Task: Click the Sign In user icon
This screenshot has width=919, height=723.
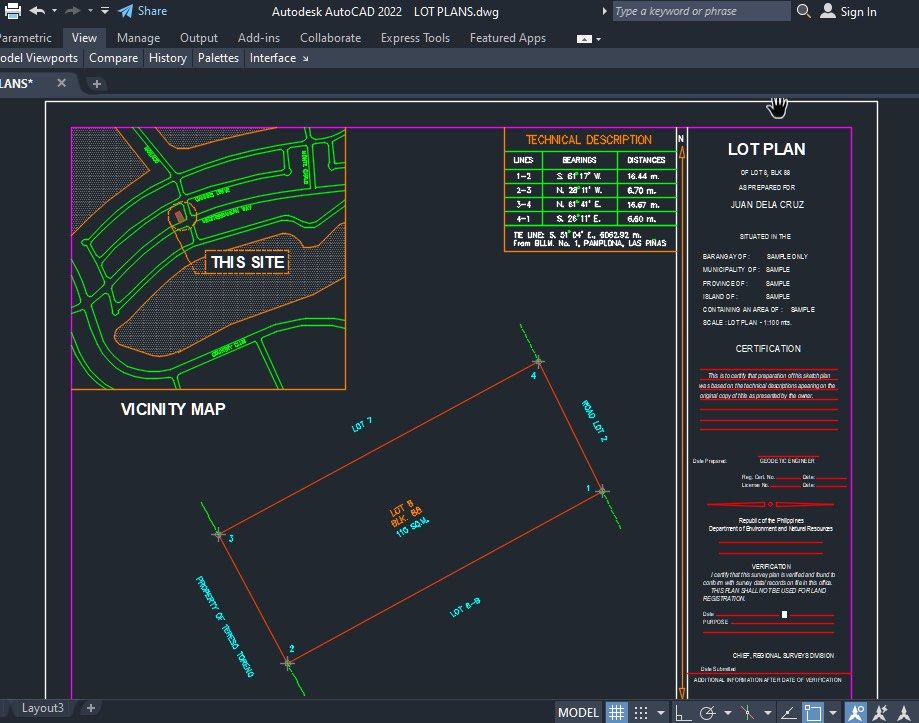Action: (828, 11)
